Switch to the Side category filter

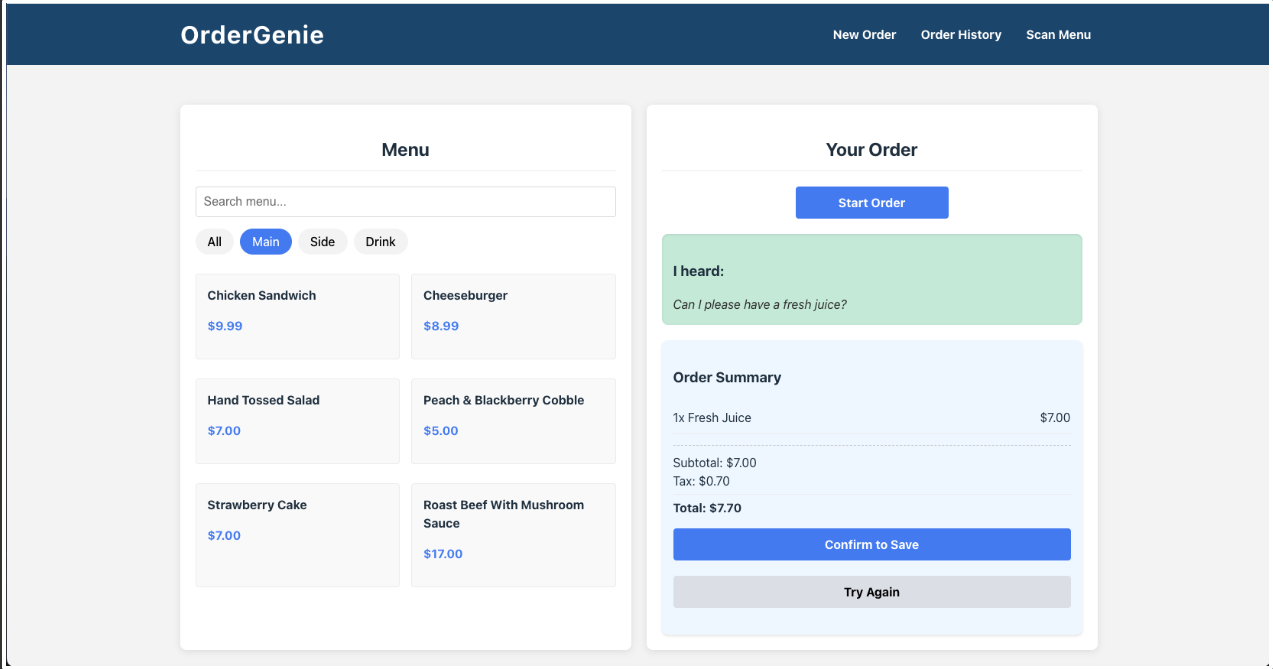click(x=322, y=241)
